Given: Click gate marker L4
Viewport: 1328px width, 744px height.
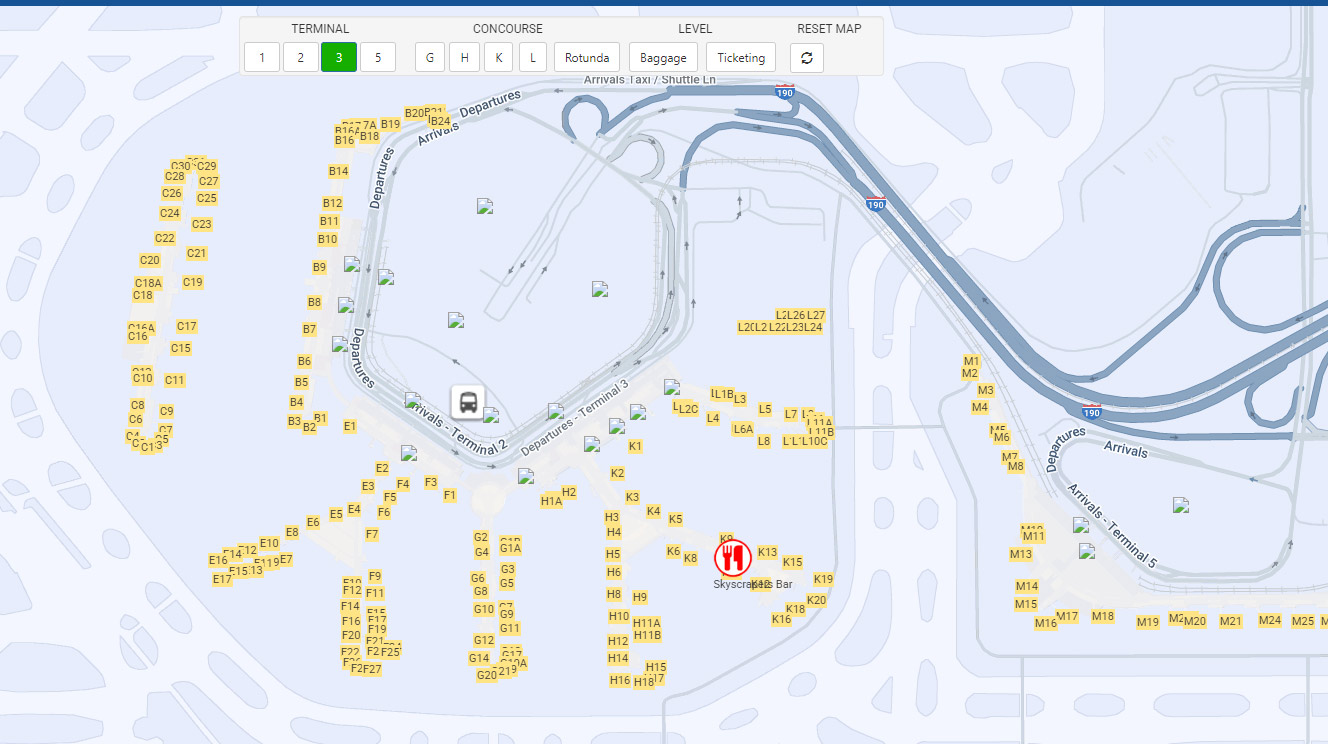Looking at the screenshot, I should pyautogui.click(x=713, y=418).
